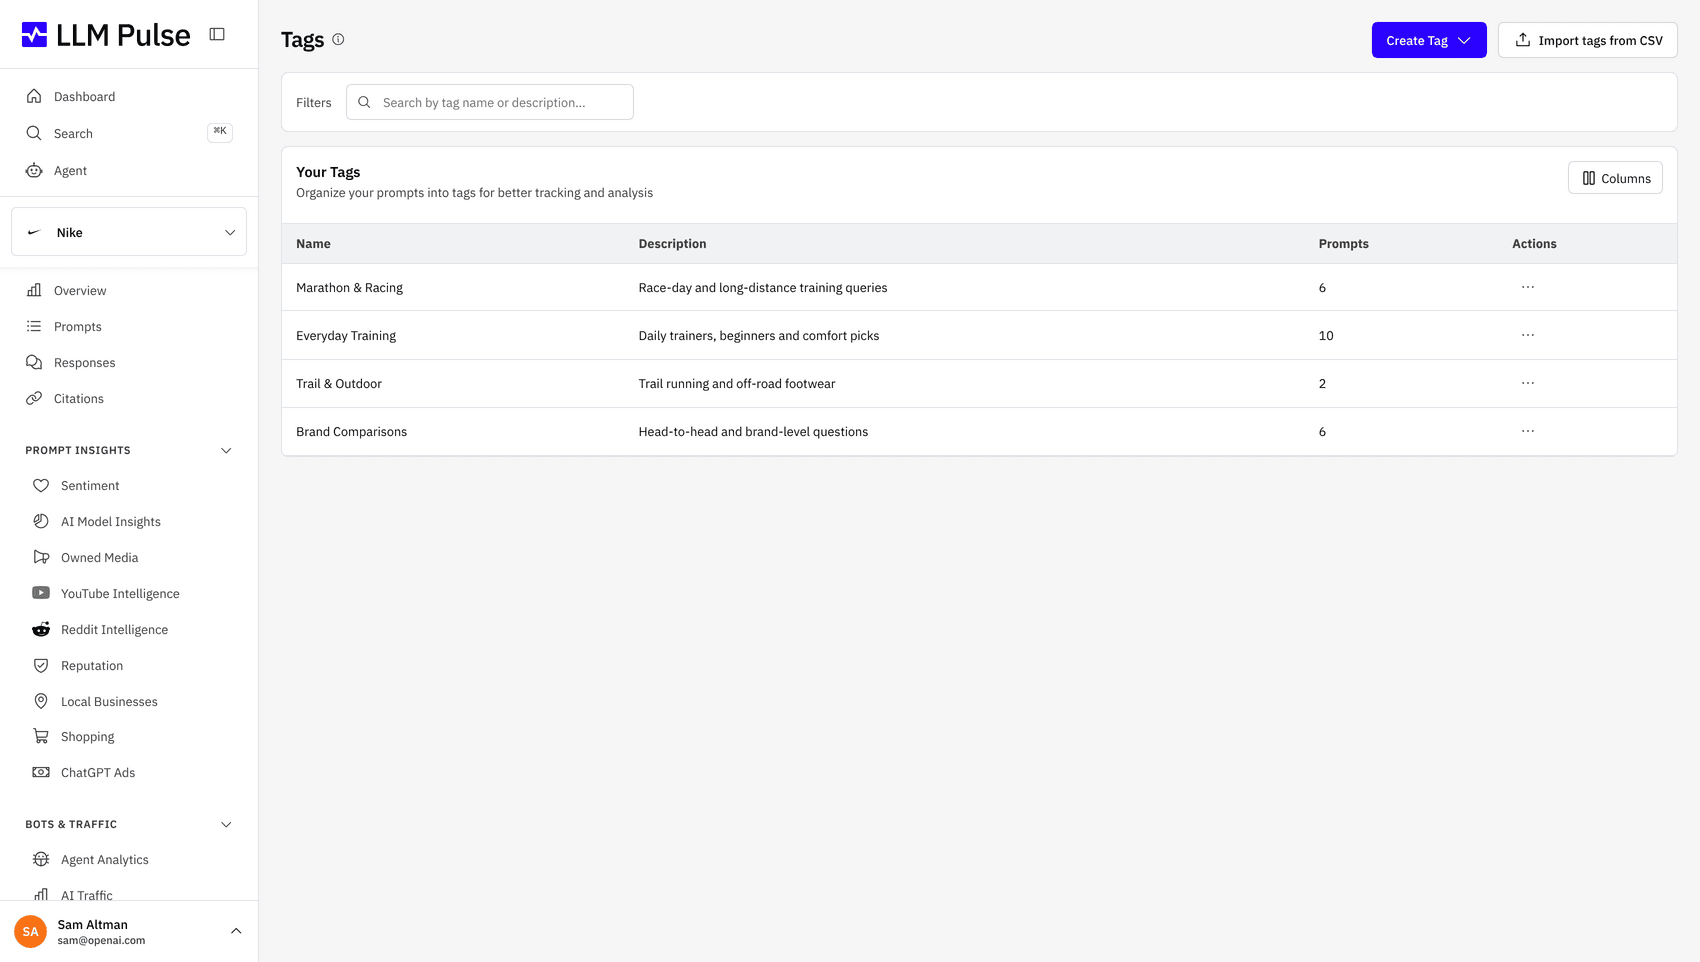Screen dimensions: 1700x962
Task: Open the Dashboard home icon
Action: [x=34, y=96]
